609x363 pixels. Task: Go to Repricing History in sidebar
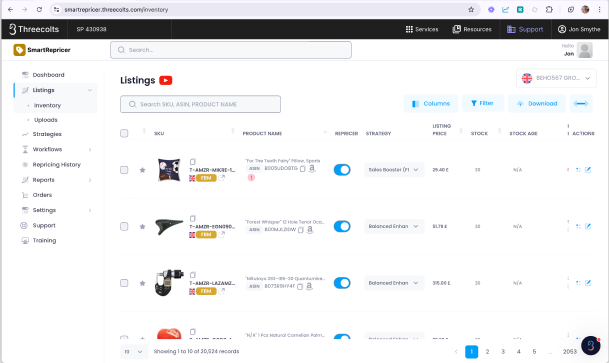[56, 165]
